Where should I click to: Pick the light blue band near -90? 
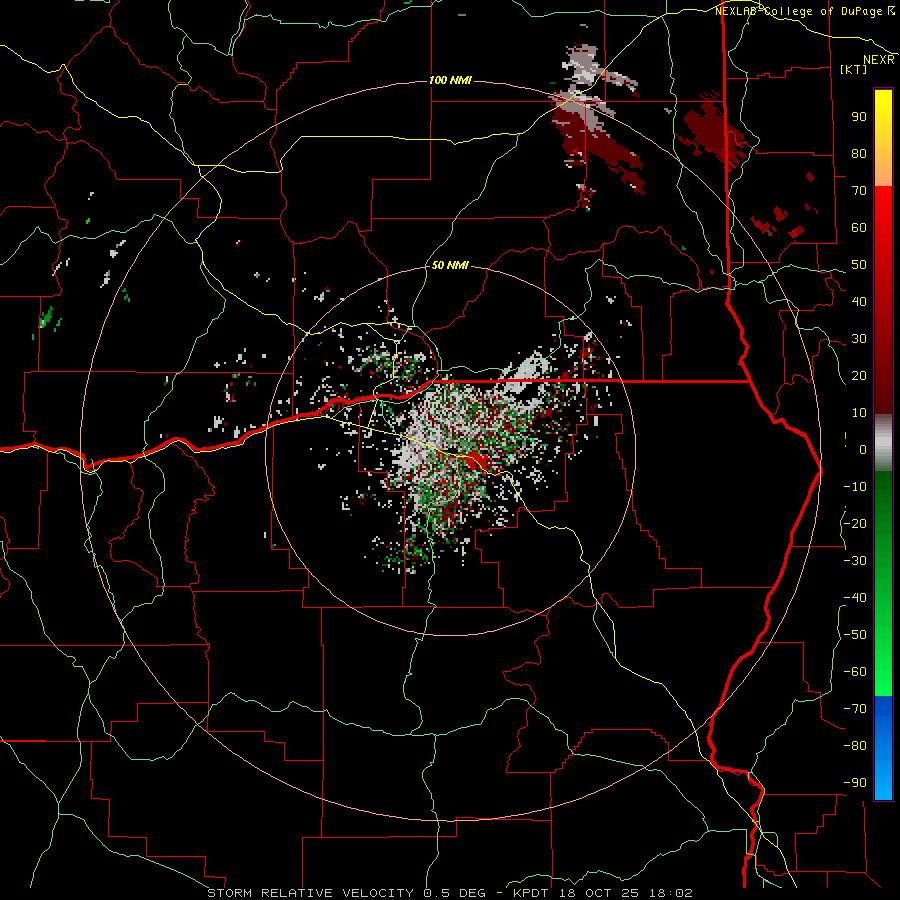coord(883,778)
